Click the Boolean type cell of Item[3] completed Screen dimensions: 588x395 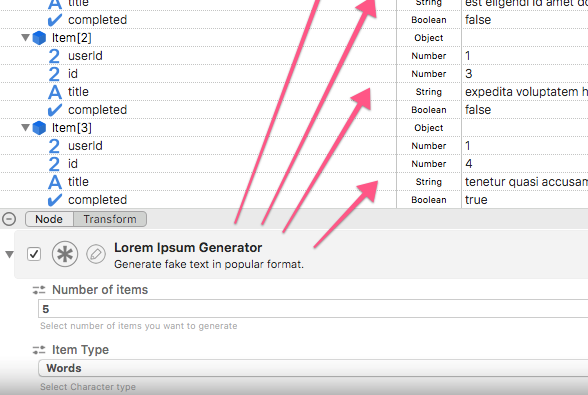tap(429, 200)
